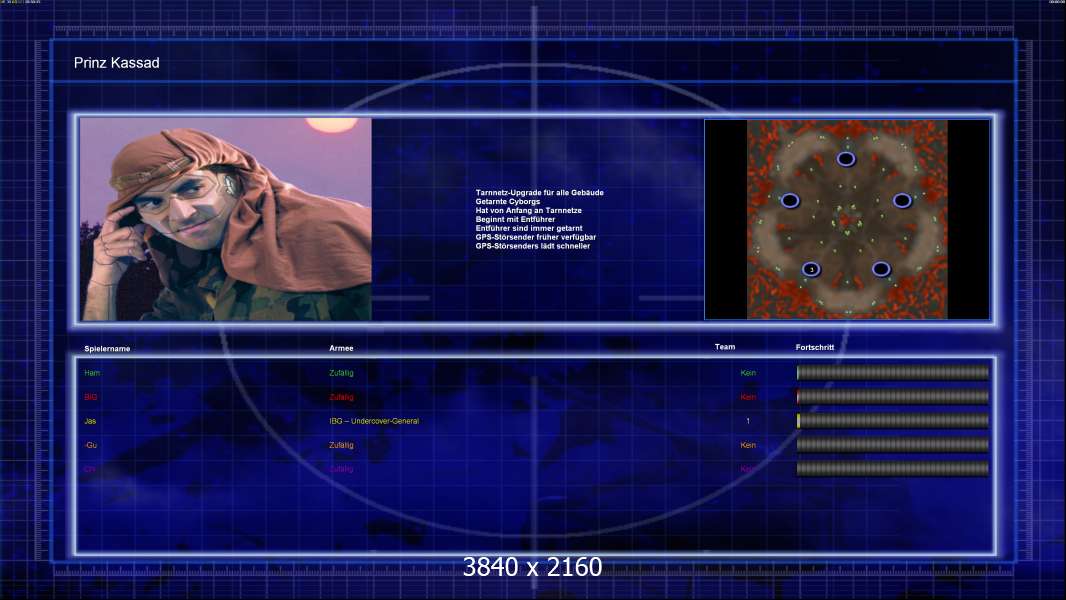This screenshot has height=600, width=1066.
Task: Click IBG – Undercover-General army entry
Action: [374, 421]
